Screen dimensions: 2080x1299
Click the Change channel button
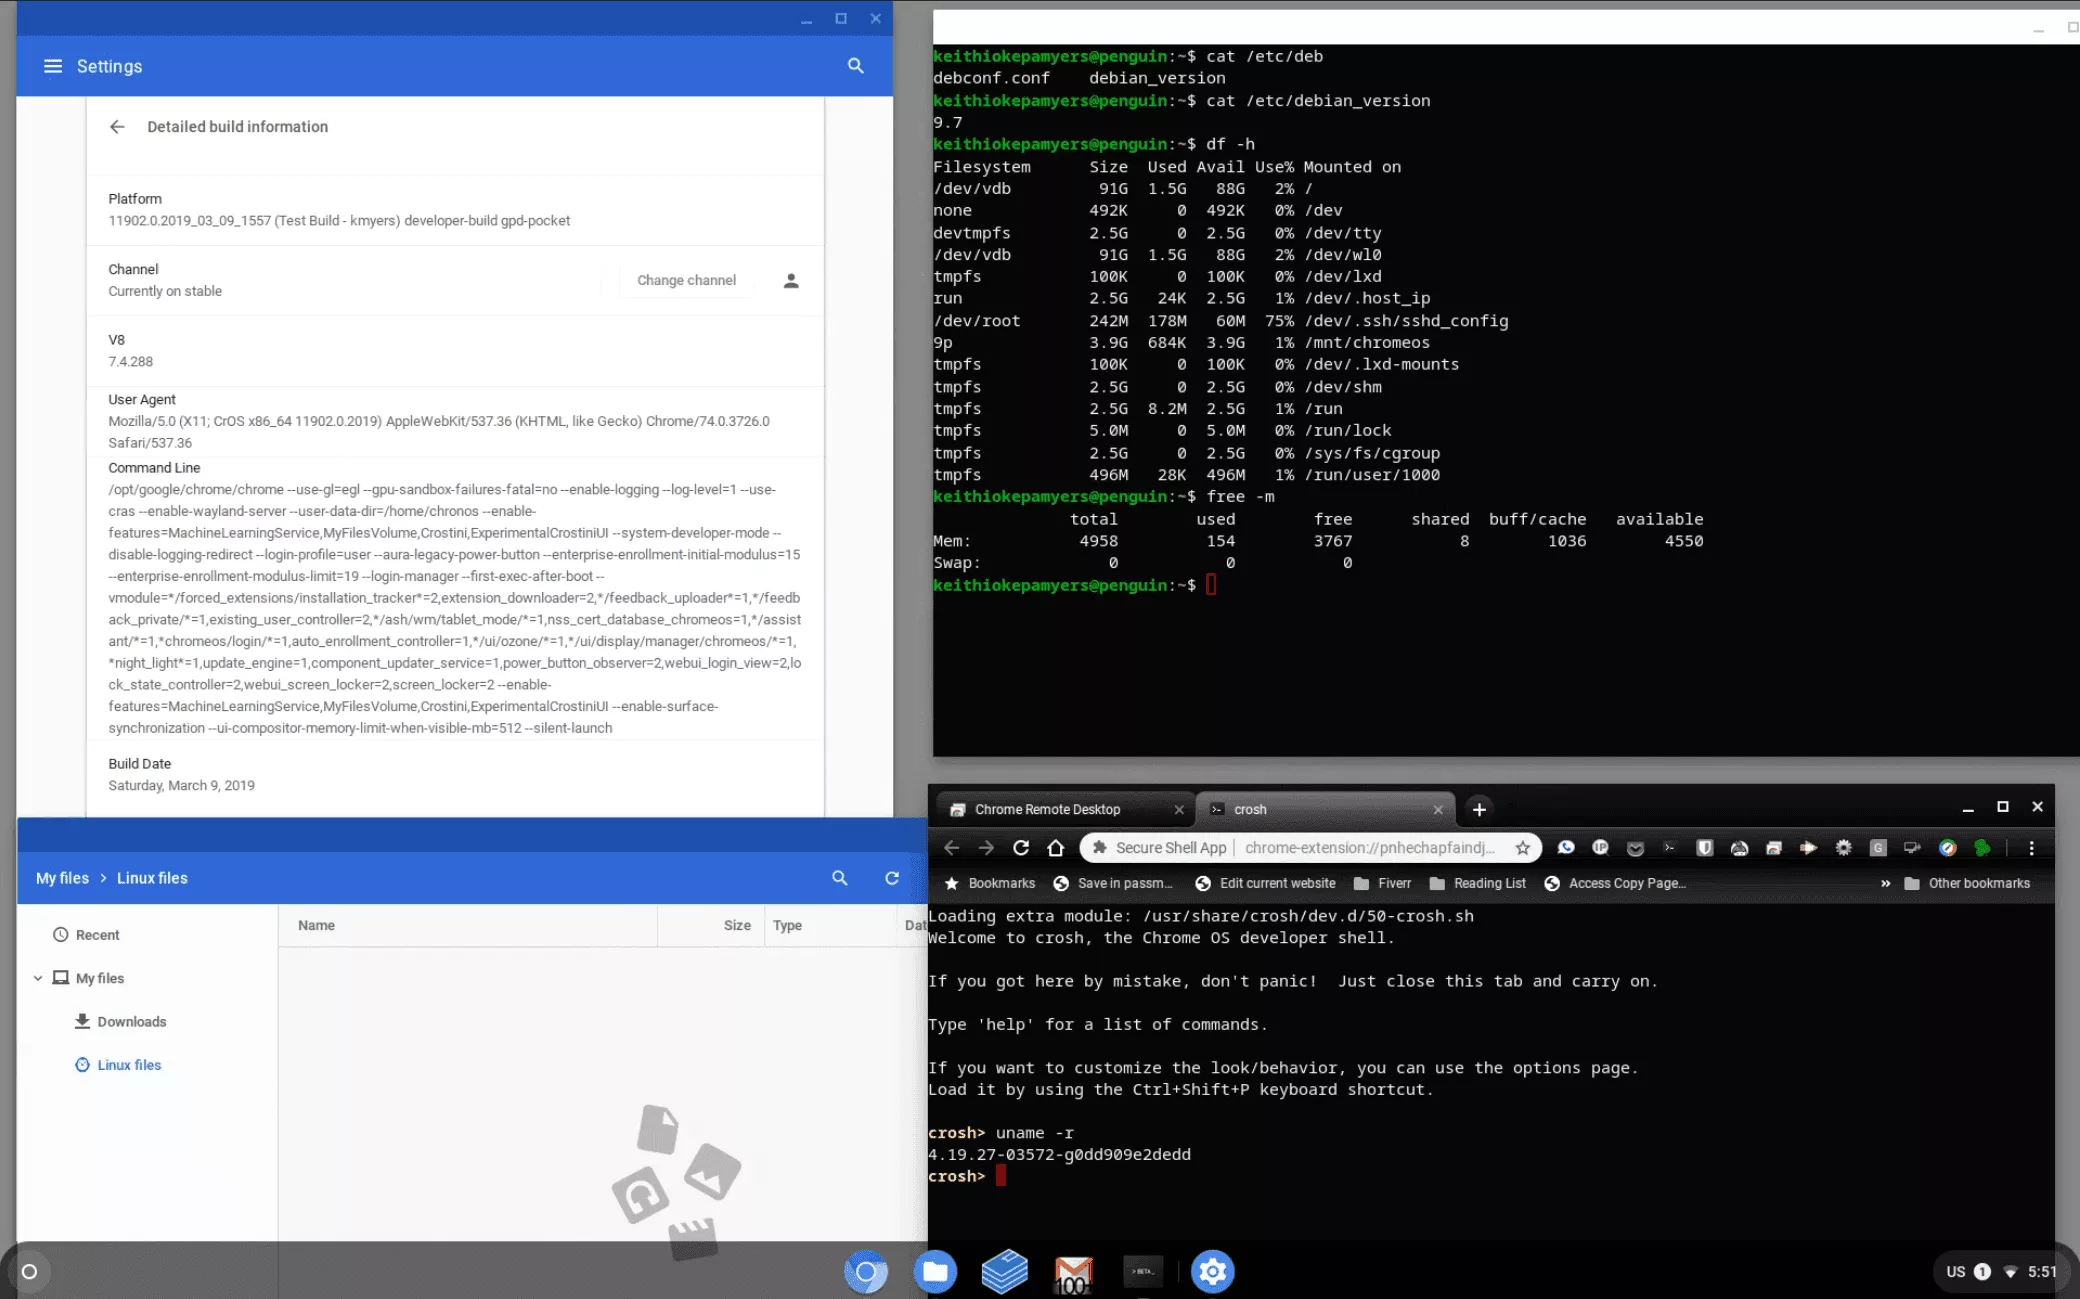coord(686,281)
